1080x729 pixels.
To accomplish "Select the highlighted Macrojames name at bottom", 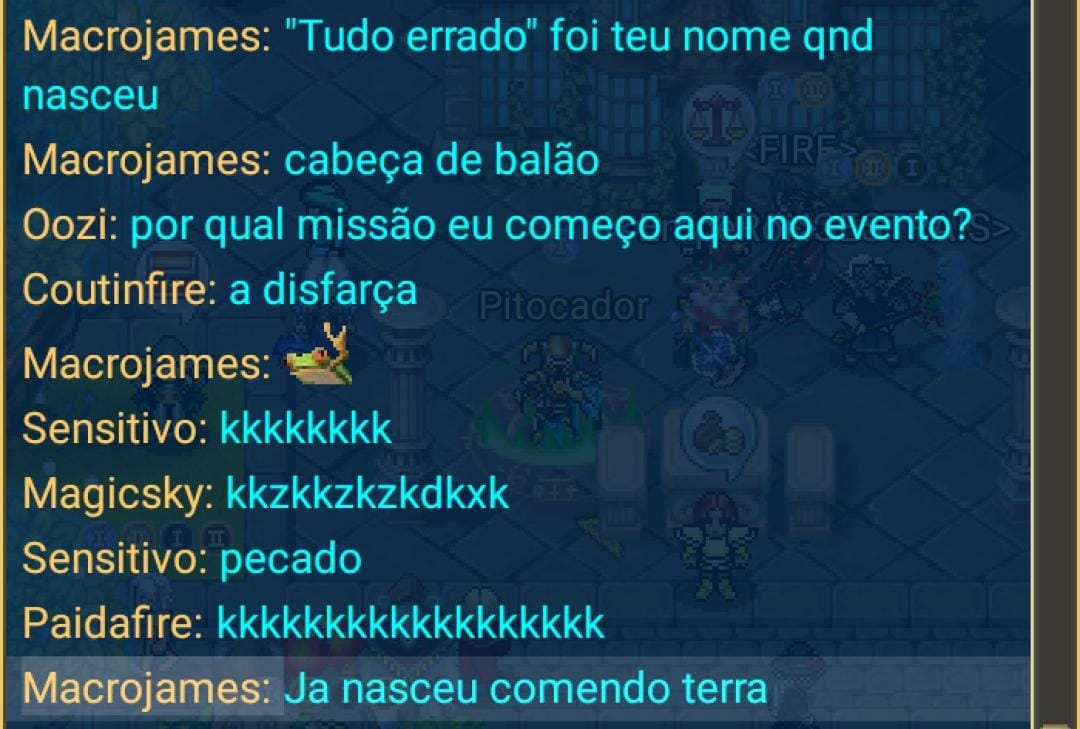I will pos(147,688).
